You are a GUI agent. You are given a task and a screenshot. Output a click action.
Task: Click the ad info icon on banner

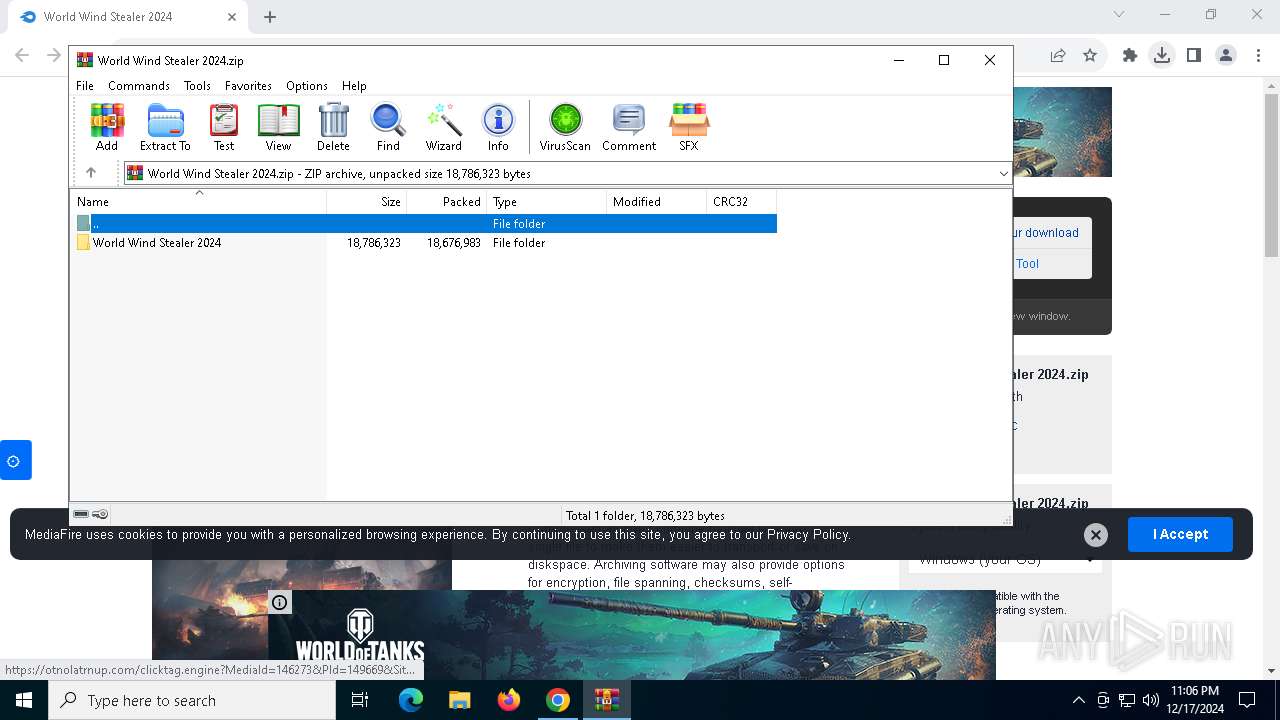pos(280,602)
